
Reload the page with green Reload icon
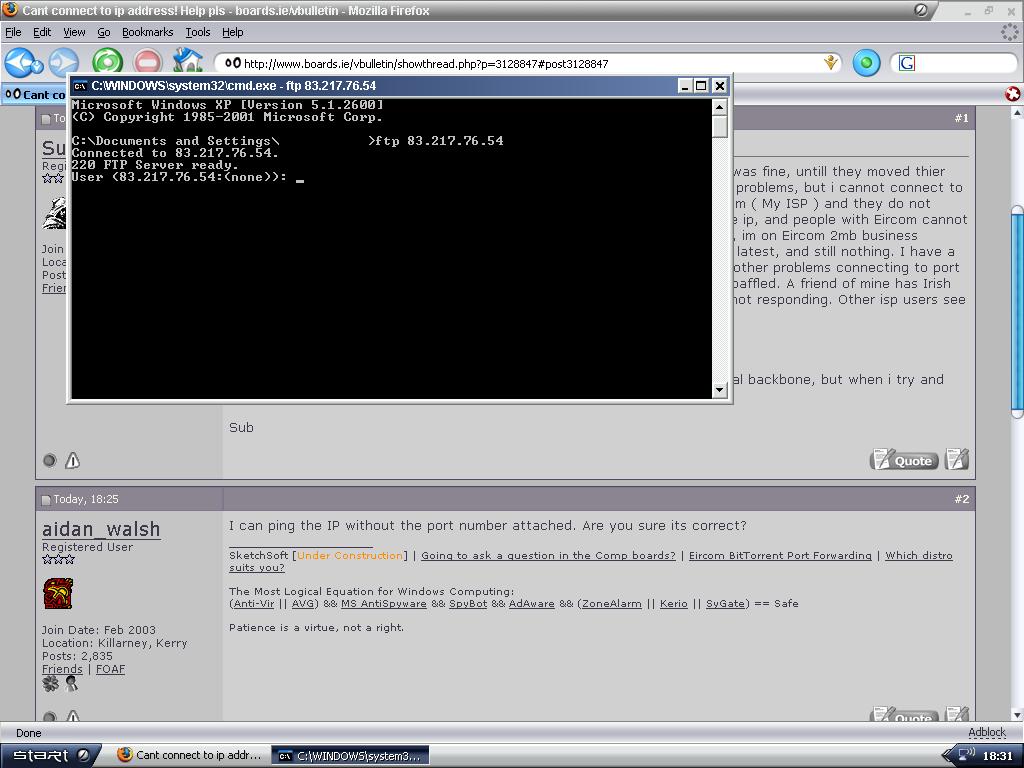coord(107,63)
